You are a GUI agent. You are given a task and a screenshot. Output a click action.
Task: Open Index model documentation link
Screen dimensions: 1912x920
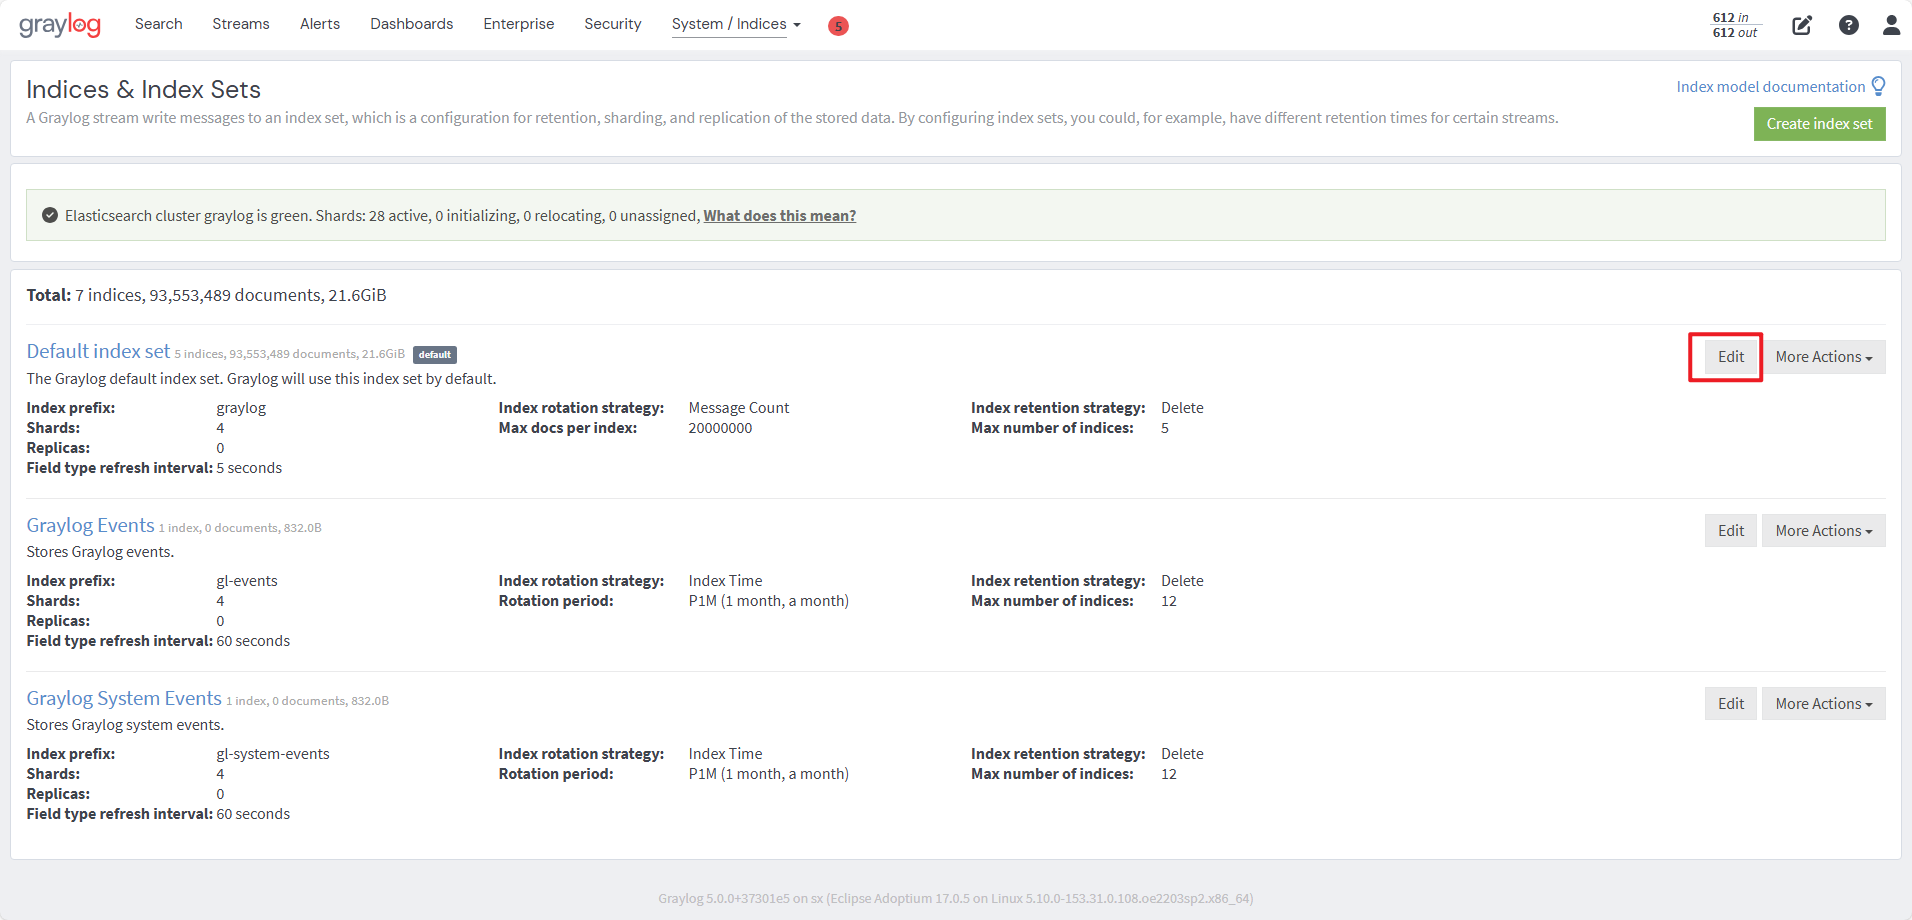(x=1771, y=87)
